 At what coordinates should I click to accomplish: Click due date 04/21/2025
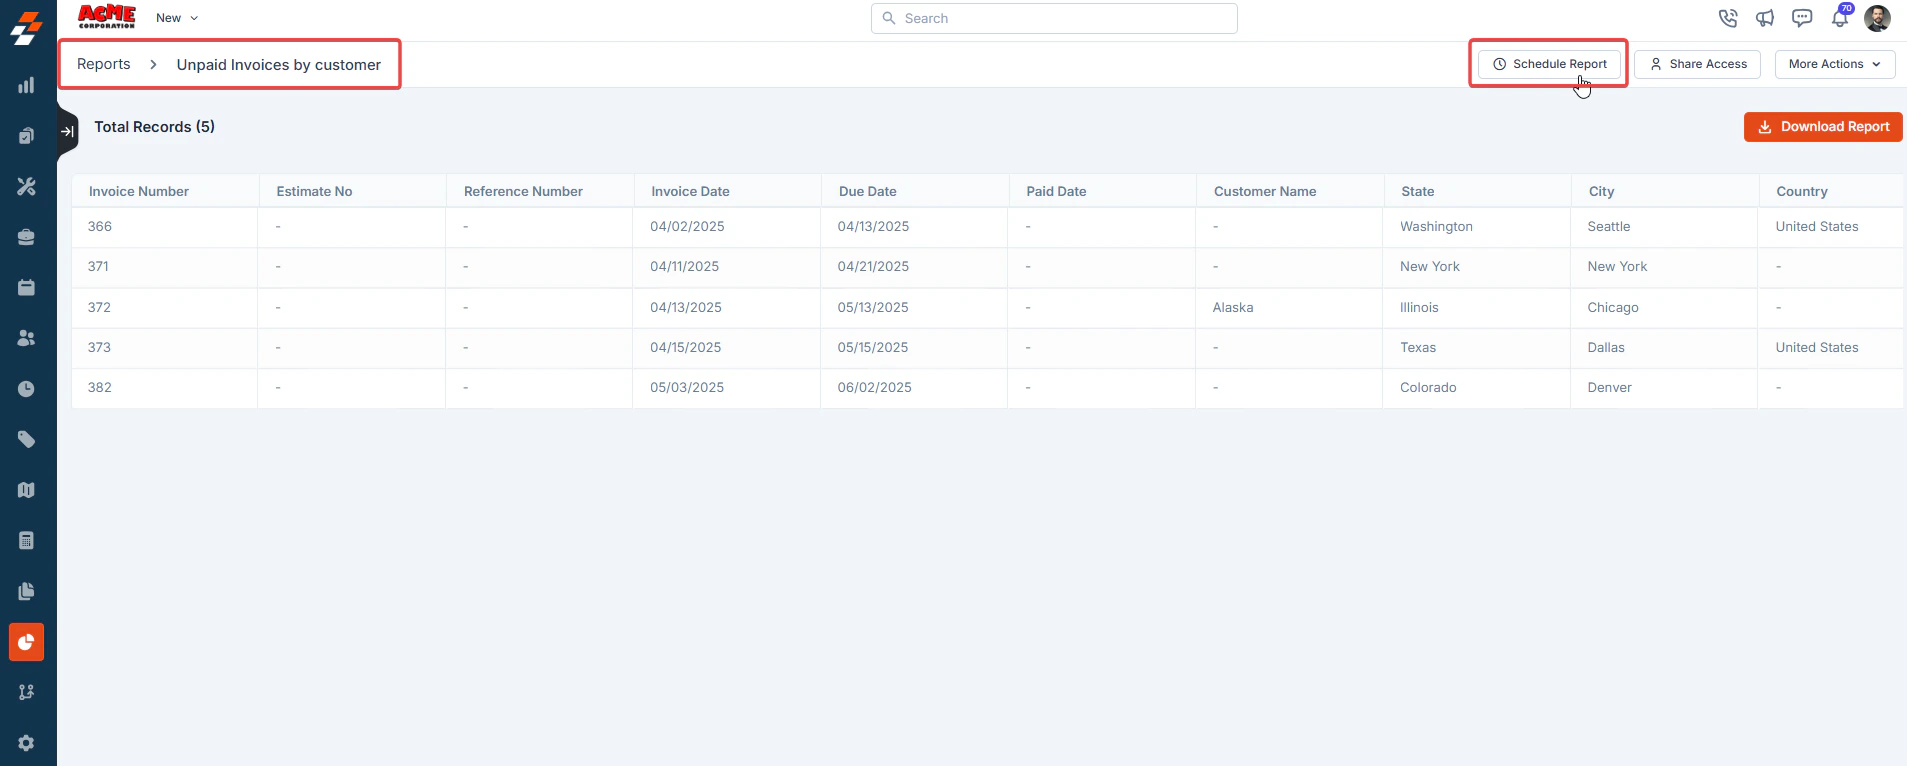pos(873,267)
